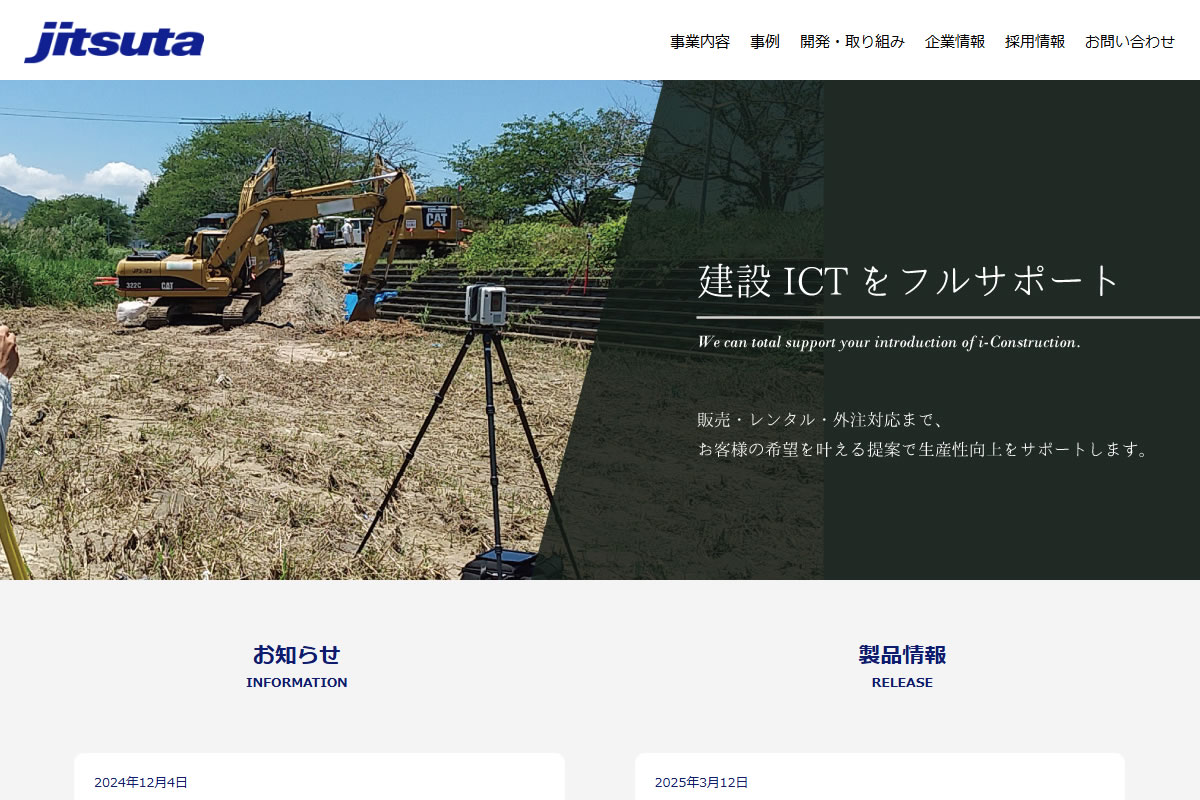This screenshot has height=800, width=1200.
Task: Visit the 採用情報 page
Action: click(1035, 42)
